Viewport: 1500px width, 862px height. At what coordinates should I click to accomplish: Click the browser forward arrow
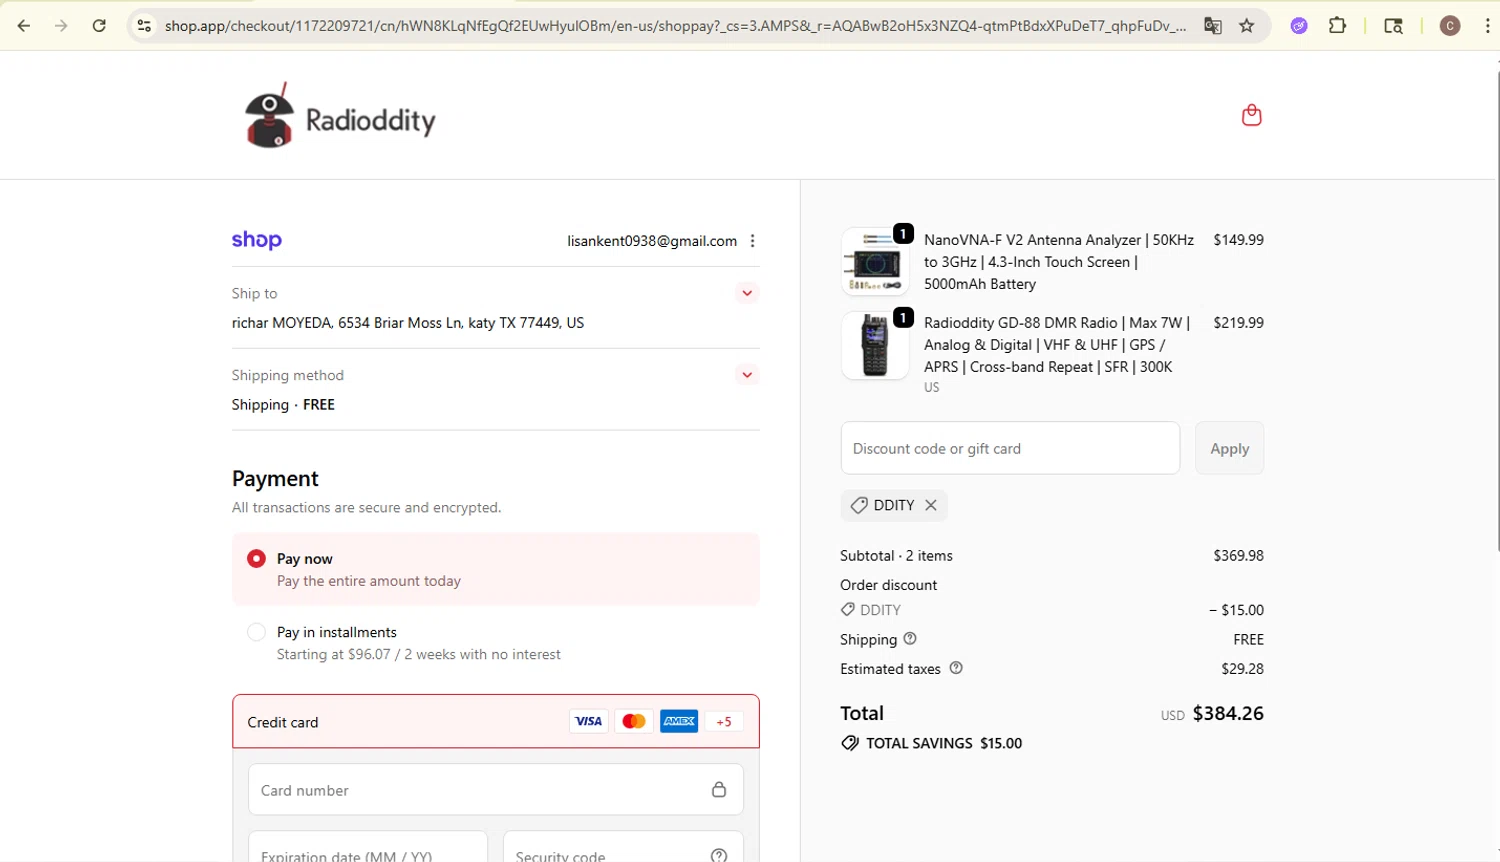tap(61, 26)
